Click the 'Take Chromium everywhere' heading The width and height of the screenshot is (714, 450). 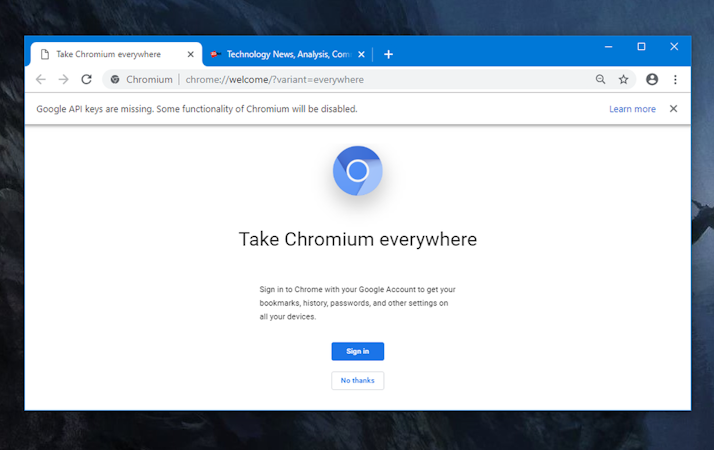[x=358, y=239]
